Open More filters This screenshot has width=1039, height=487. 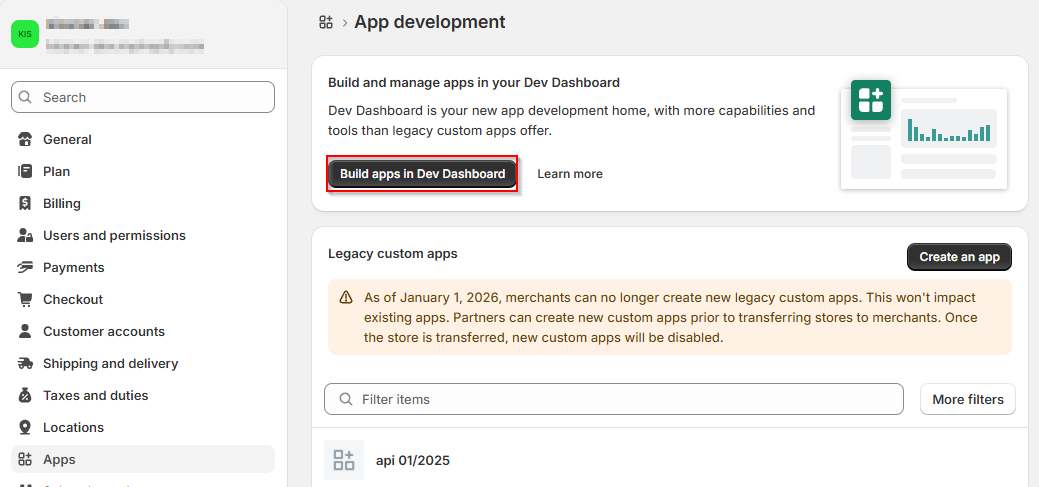(967, 400)
